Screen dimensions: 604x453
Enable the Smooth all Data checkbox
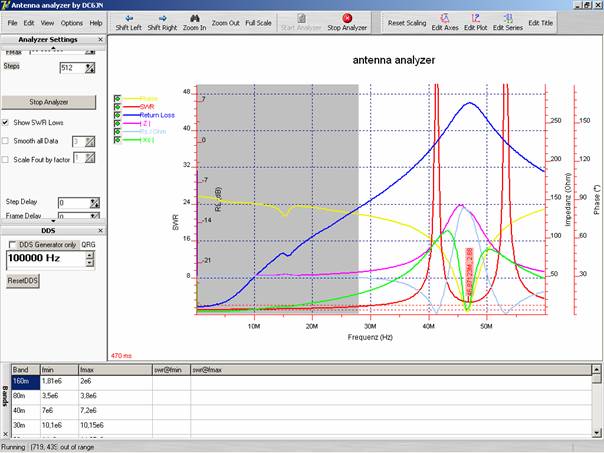point(8,141)
